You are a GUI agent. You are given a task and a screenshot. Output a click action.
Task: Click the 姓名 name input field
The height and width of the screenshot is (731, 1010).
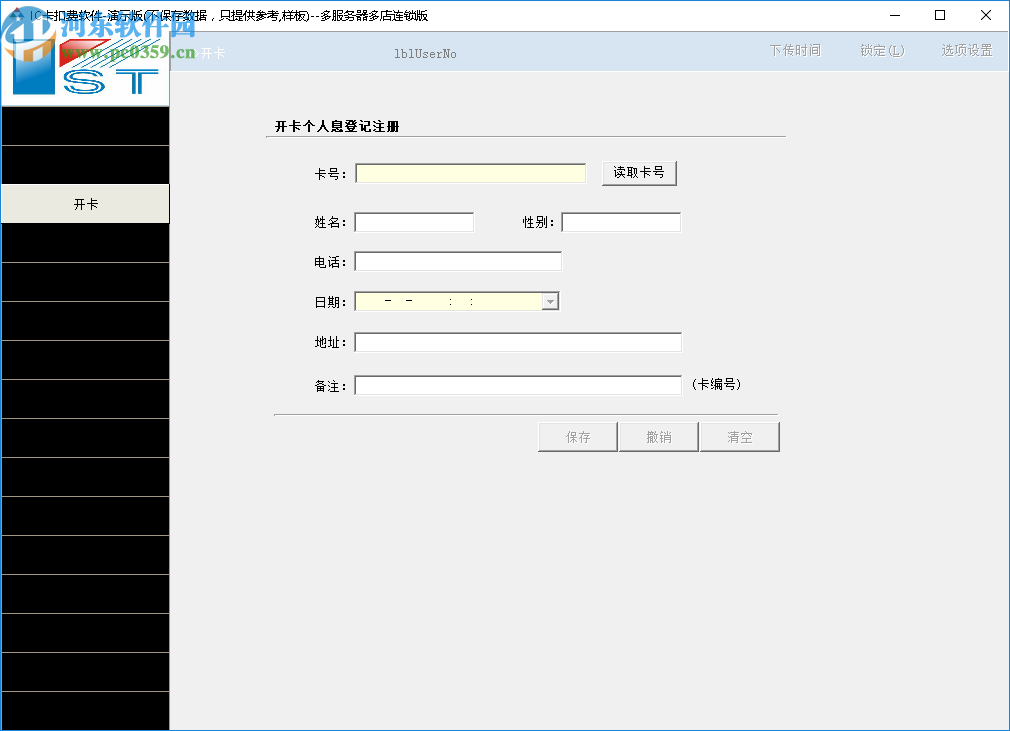[x=413, y=221]
